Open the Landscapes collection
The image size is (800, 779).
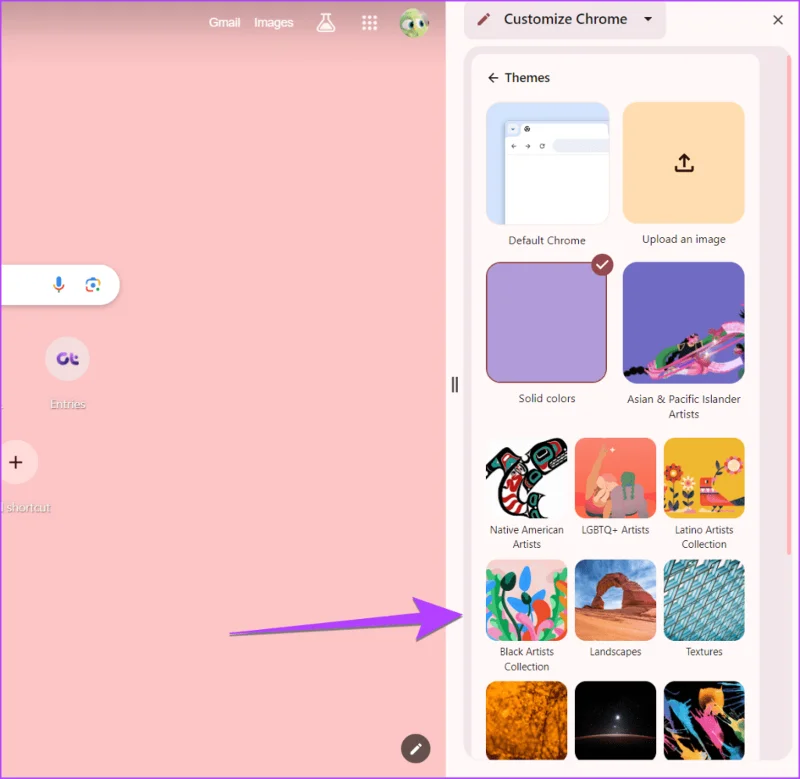615,600
